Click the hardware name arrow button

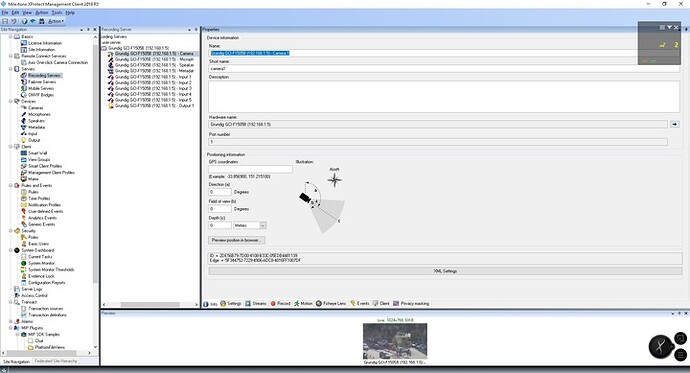coord(675,124)
